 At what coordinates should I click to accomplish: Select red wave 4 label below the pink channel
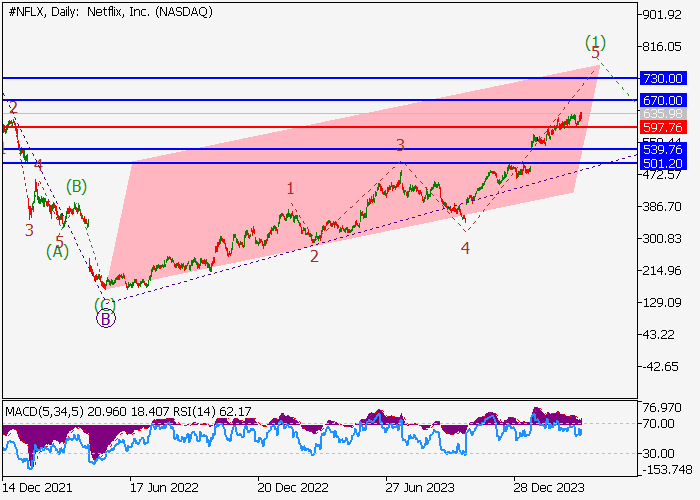point(465,248)
